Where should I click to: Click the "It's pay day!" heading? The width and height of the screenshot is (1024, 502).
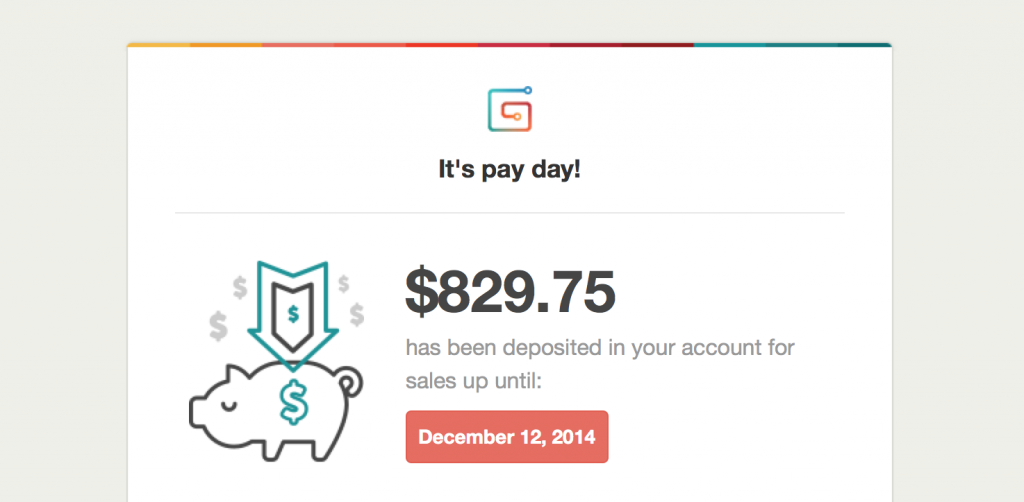(509, 170)
